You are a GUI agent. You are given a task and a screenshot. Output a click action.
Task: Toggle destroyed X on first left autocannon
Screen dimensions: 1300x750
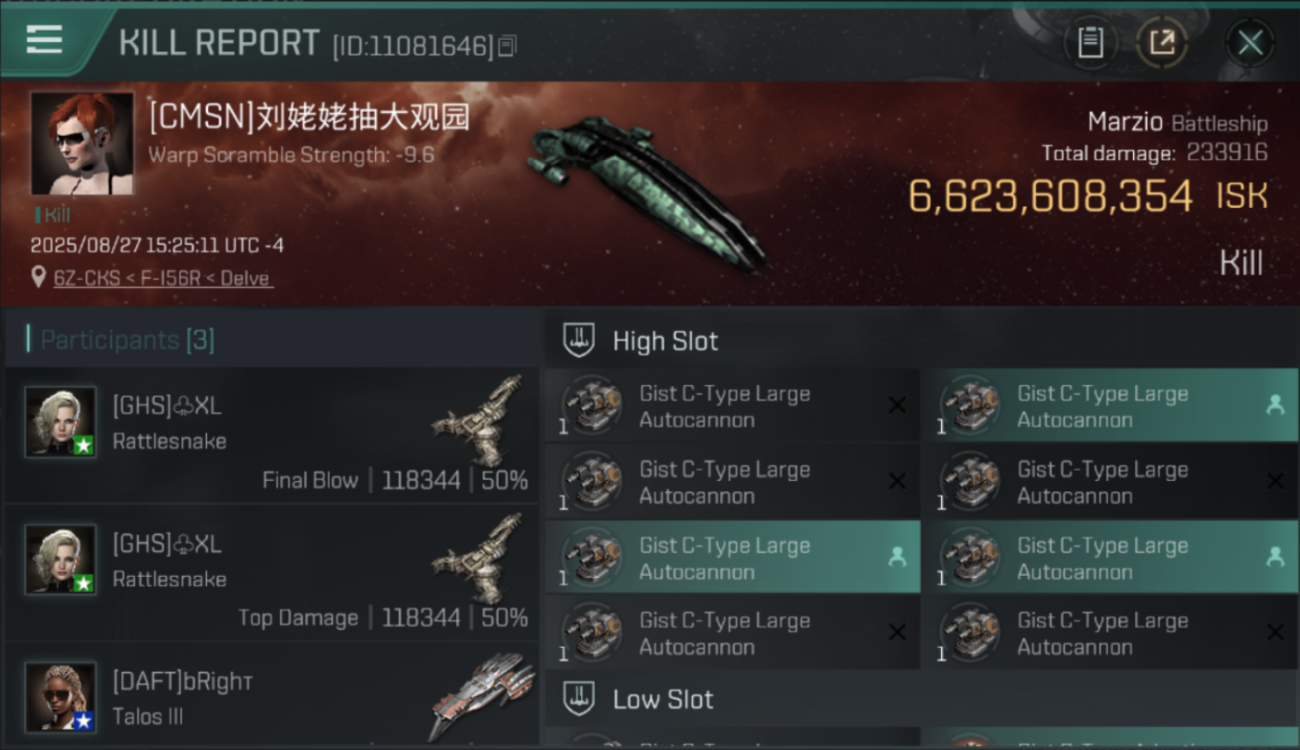(x=897, y=405)
